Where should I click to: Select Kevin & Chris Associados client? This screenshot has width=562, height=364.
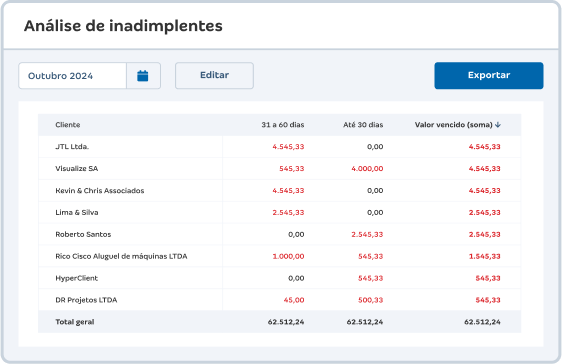[100, 191]
